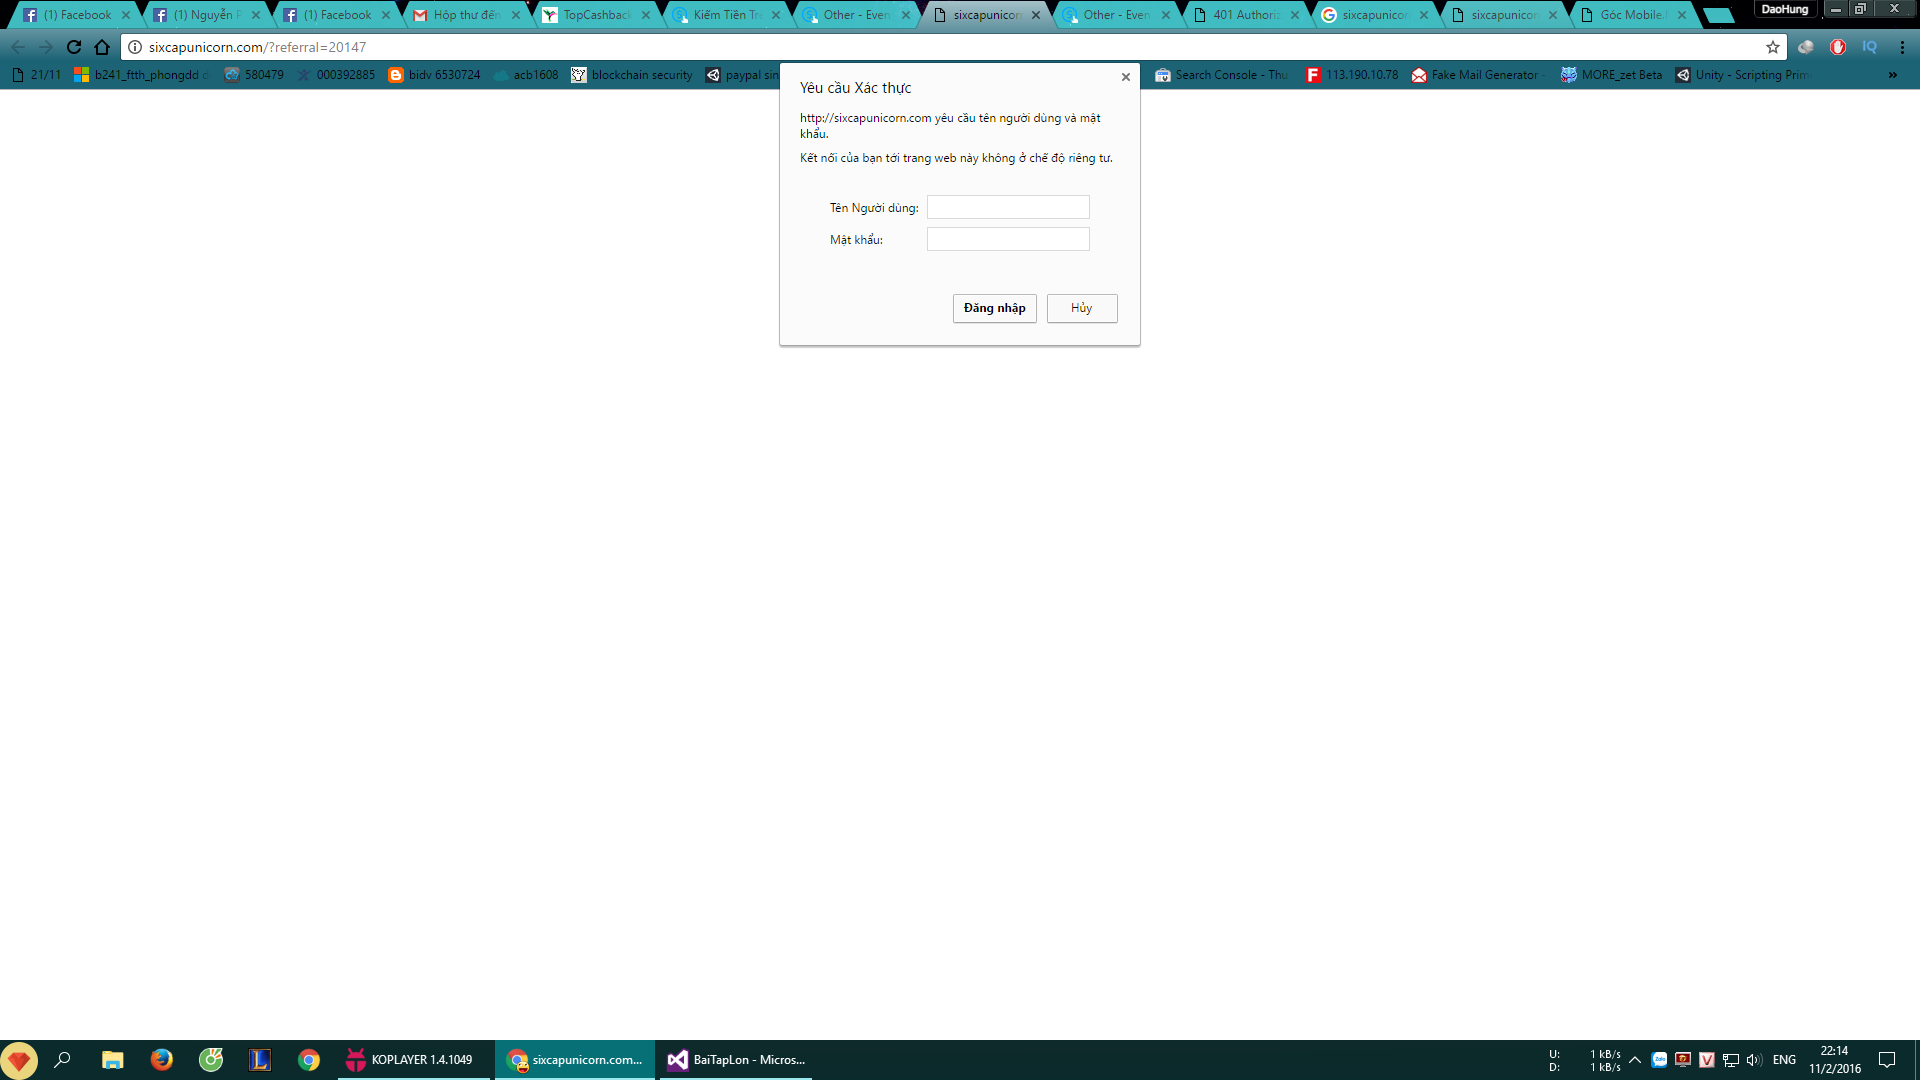The image size is (1920, 1080).
Task: Click the IQ extension icon
Action: coord(1869,47)
